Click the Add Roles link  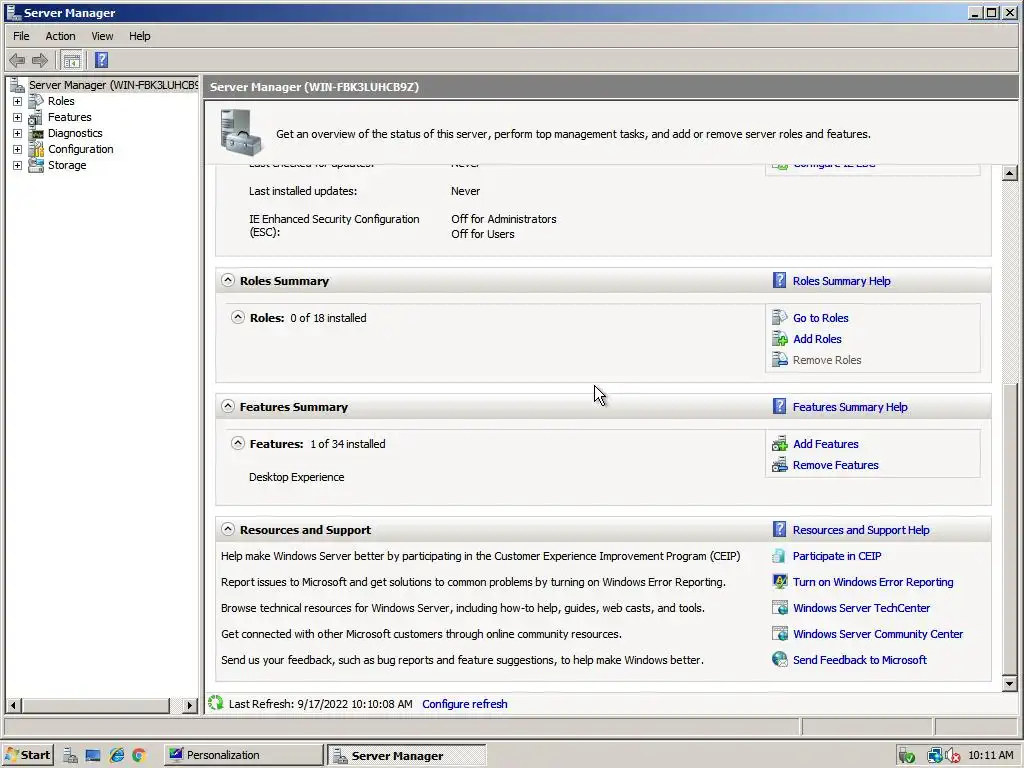(x=817, y=339)
